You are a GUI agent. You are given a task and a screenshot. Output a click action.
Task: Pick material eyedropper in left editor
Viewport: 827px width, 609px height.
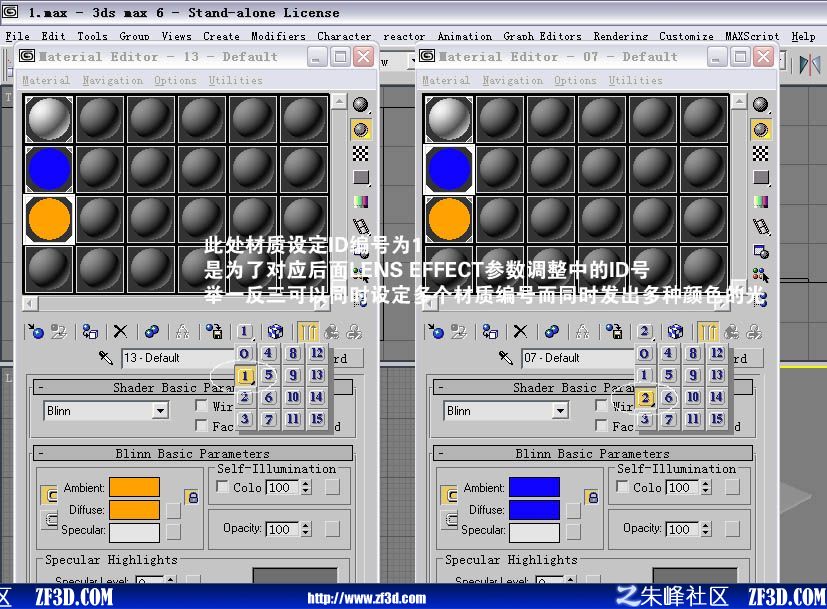tap(105, 357)
